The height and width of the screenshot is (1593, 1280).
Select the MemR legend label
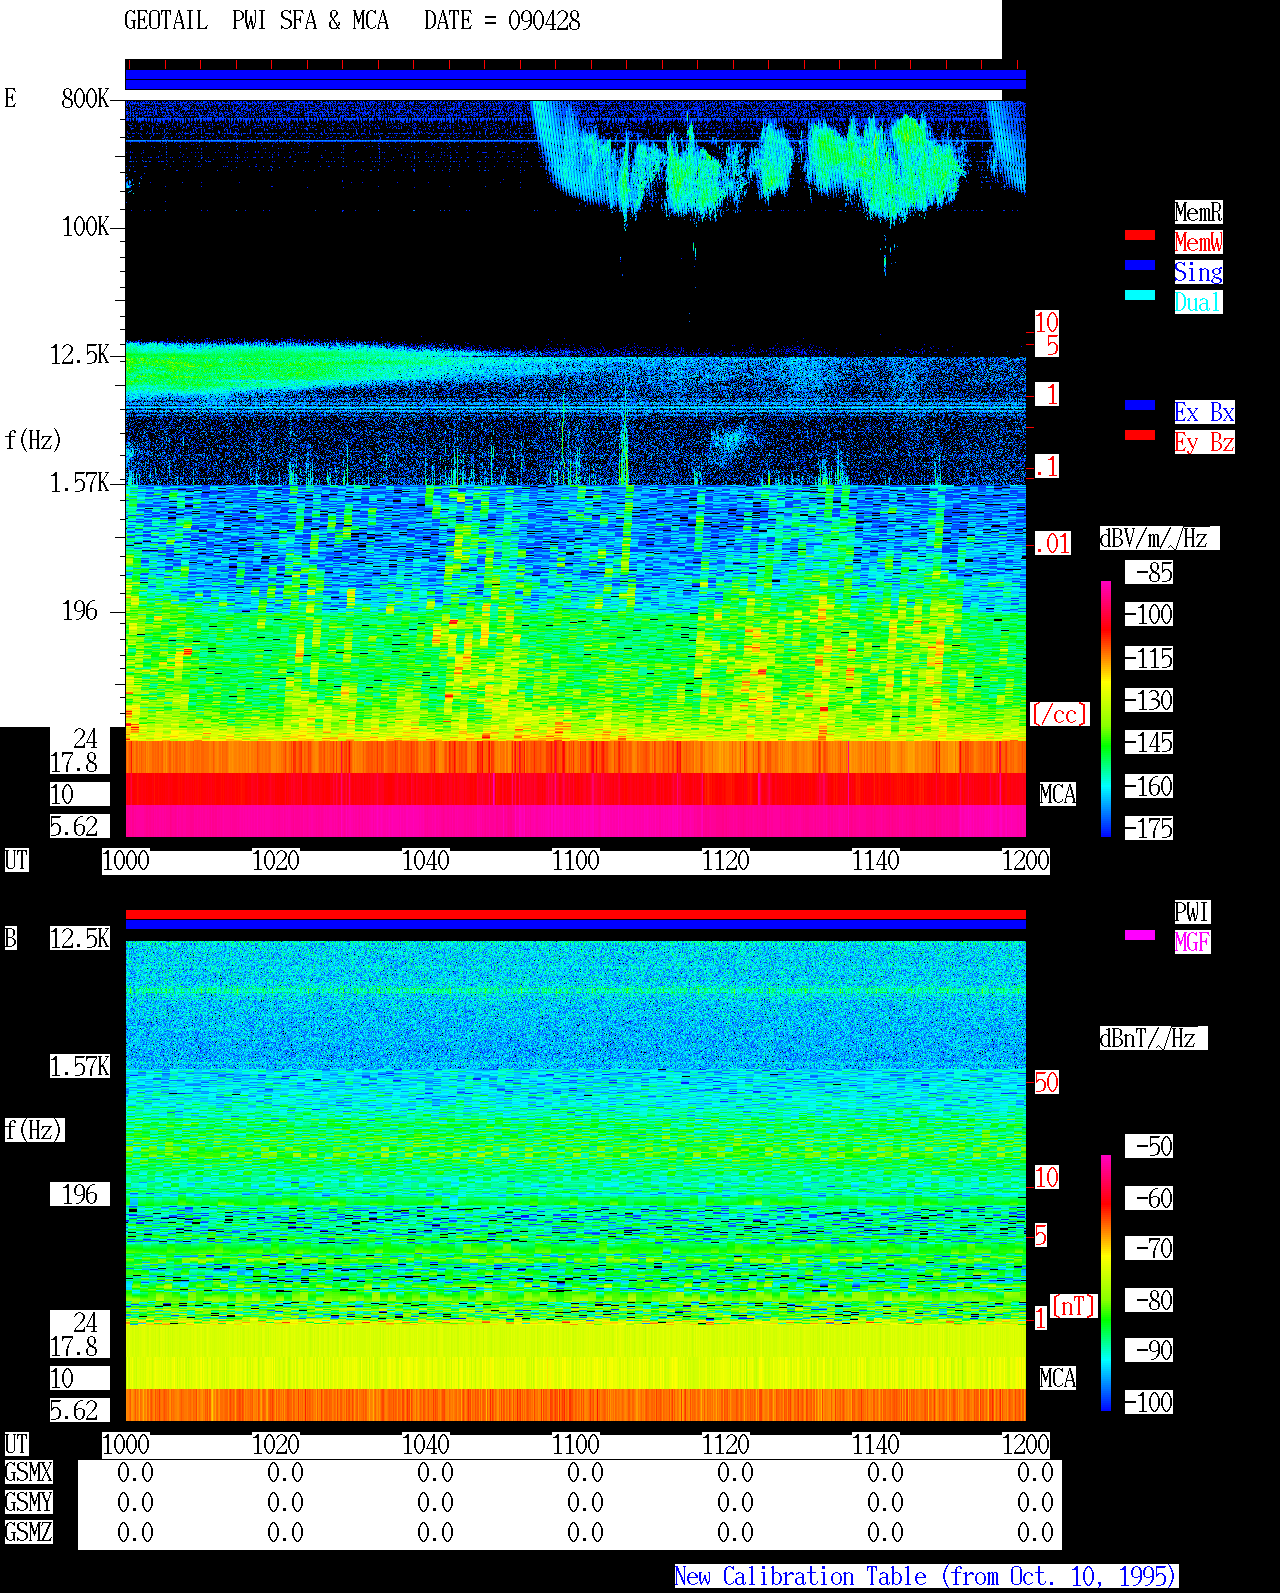pos(1198,212)
